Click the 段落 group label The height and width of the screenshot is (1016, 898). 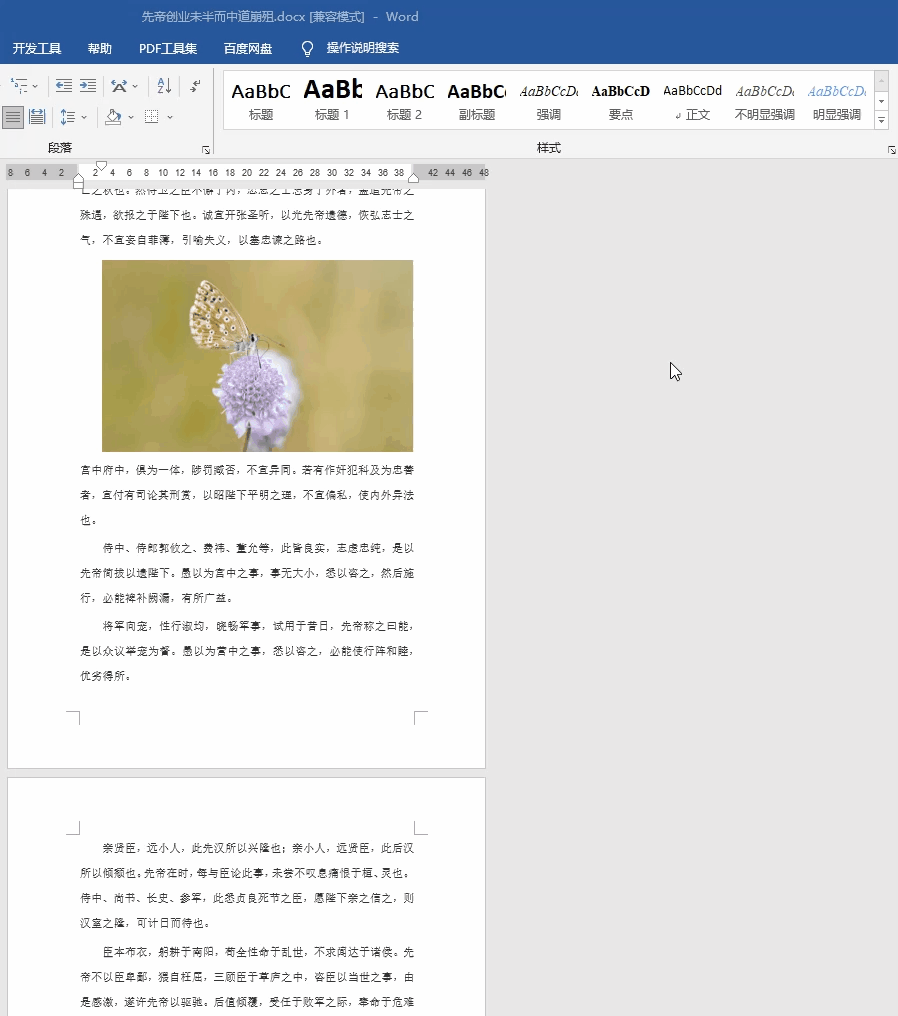(60, 148)
